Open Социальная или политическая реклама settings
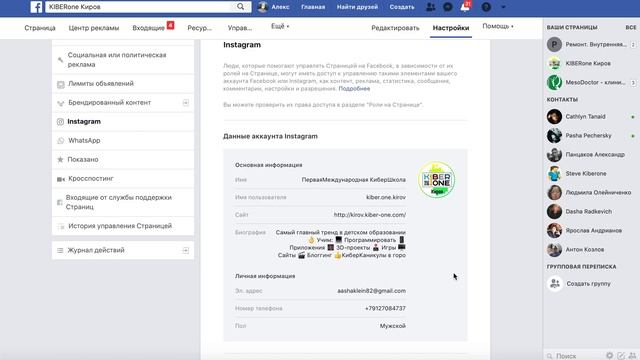 (x=123, y=60)
